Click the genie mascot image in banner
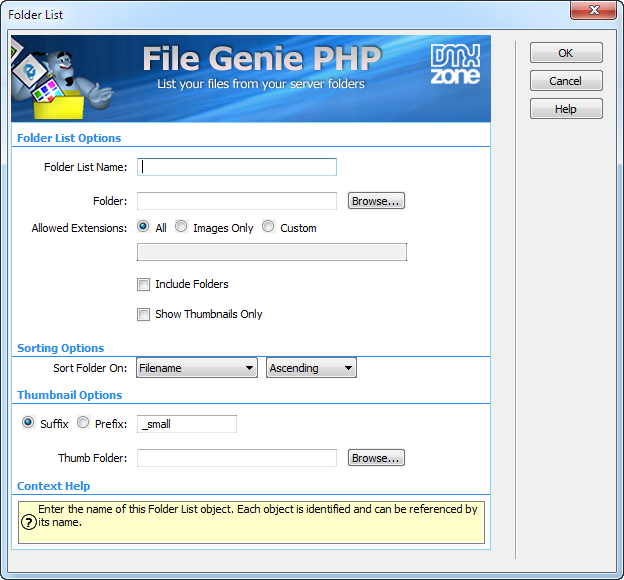This screenshot has width=624, height=580. pos(62,84)
